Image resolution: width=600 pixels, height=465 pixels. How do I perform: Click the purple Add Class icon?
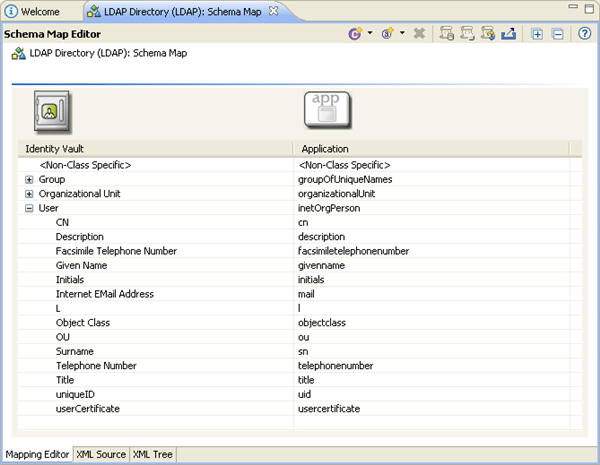pyautogui.click(x=355, y=34)
